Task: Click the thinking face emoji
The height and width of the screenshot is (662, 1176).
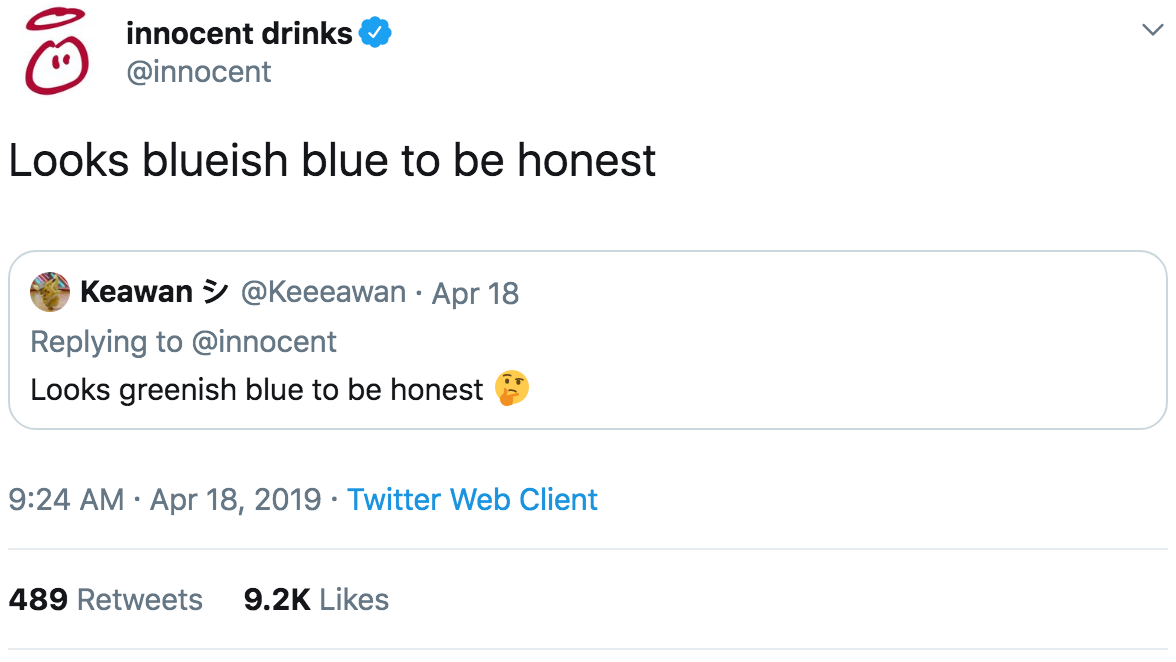Action: pos(512,388)
